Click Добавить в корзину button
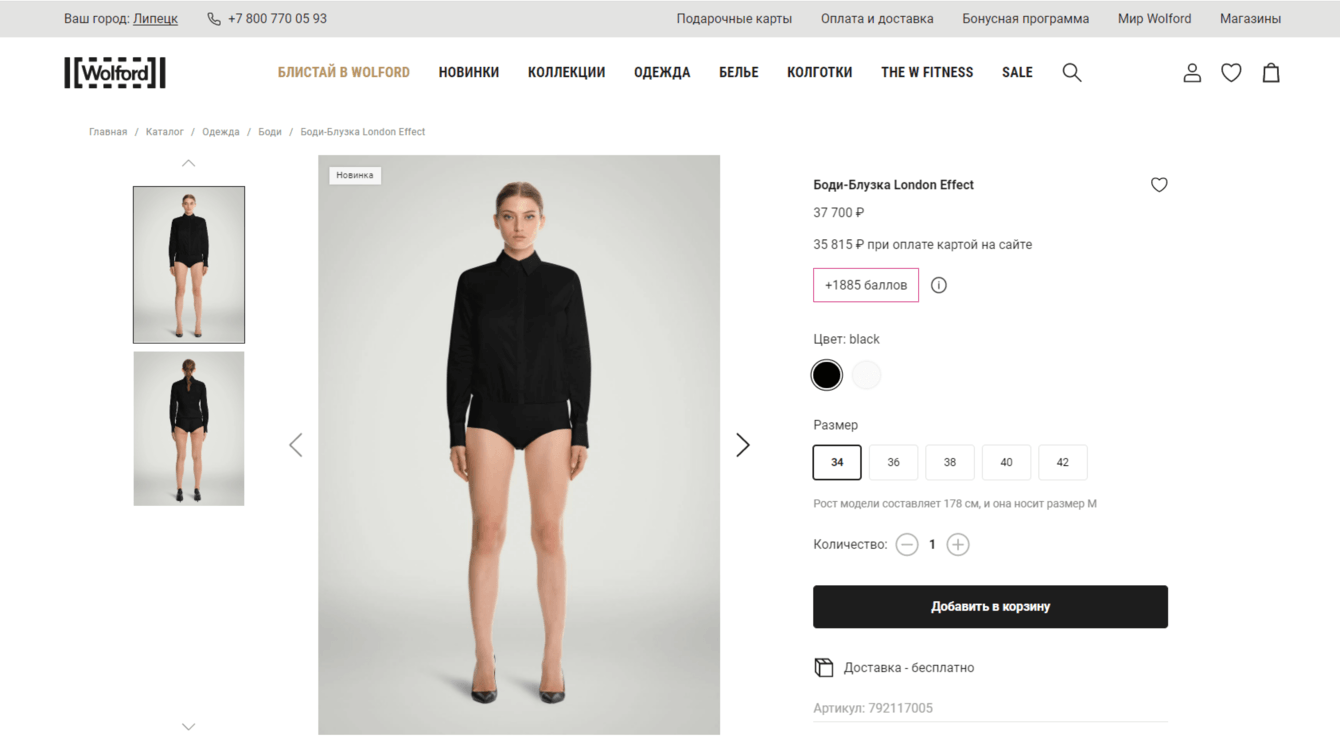 990,607
